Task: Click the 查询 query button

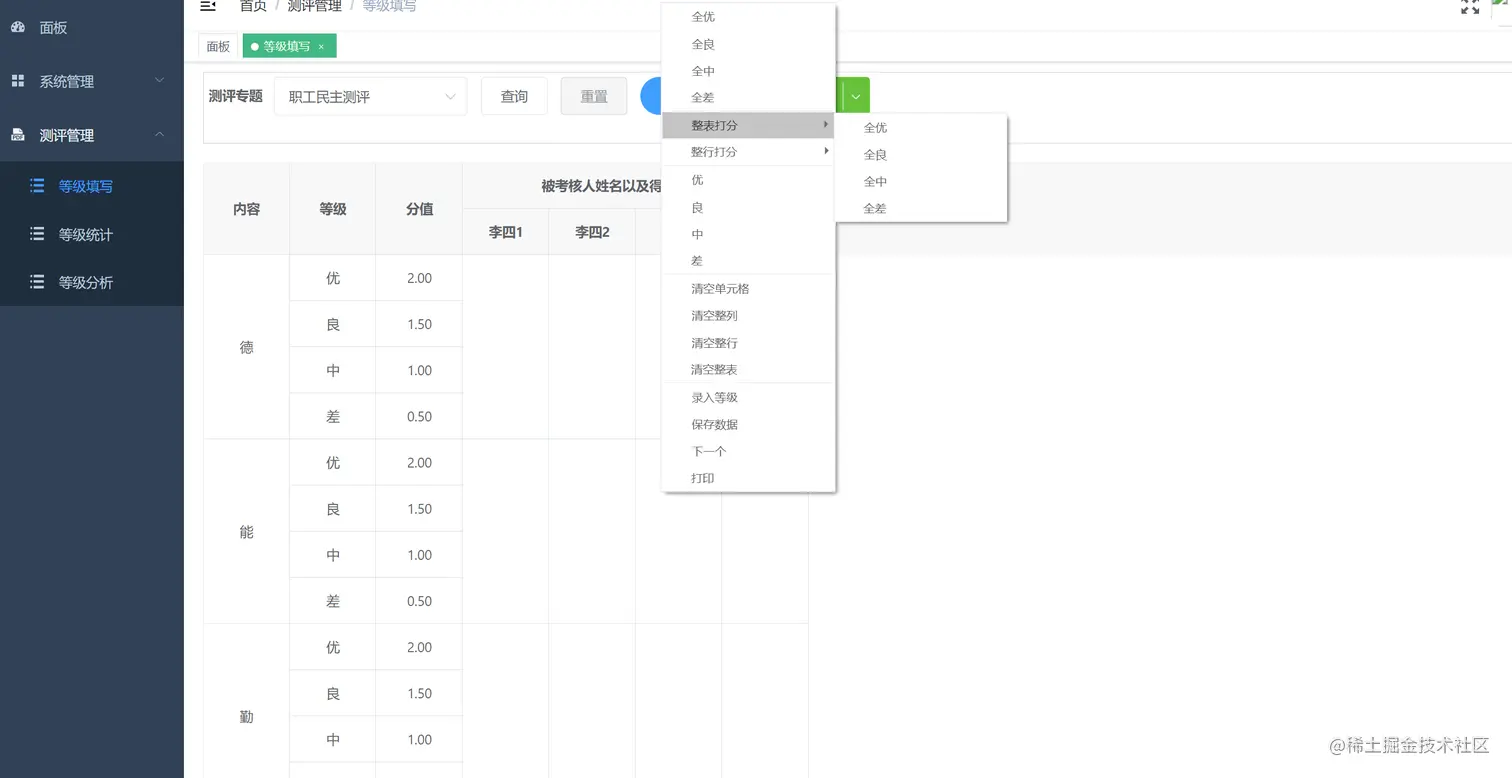Action: tap(513, 96)
